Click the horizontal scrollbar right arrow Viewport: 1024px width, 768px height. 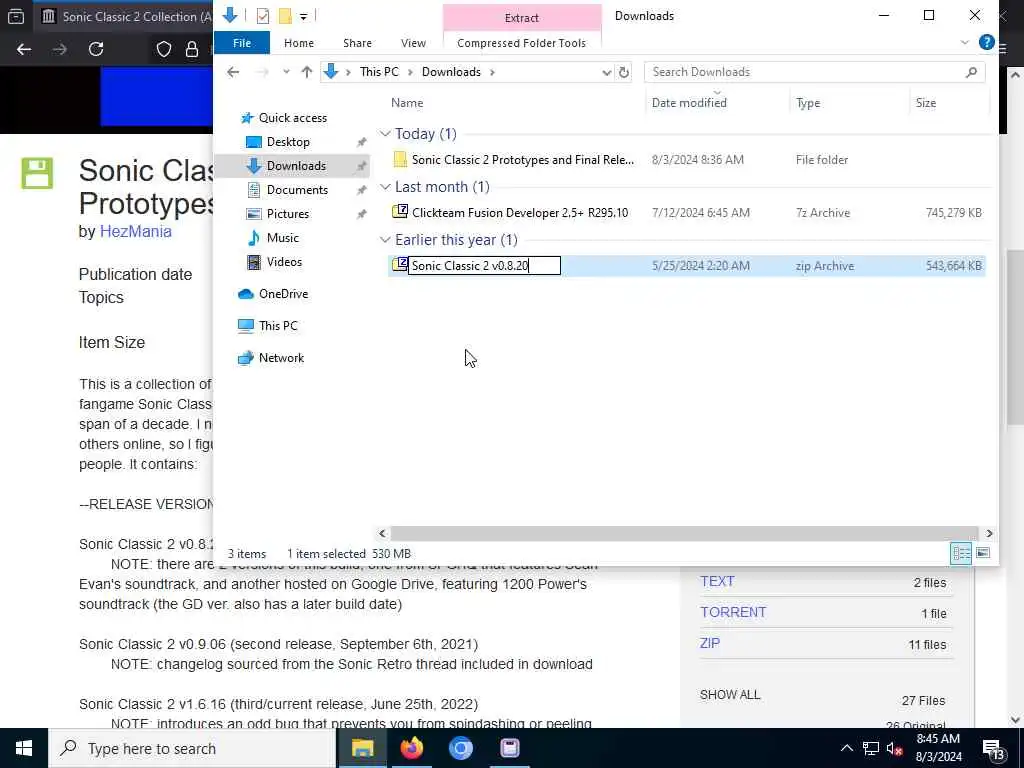pos(989,534)
